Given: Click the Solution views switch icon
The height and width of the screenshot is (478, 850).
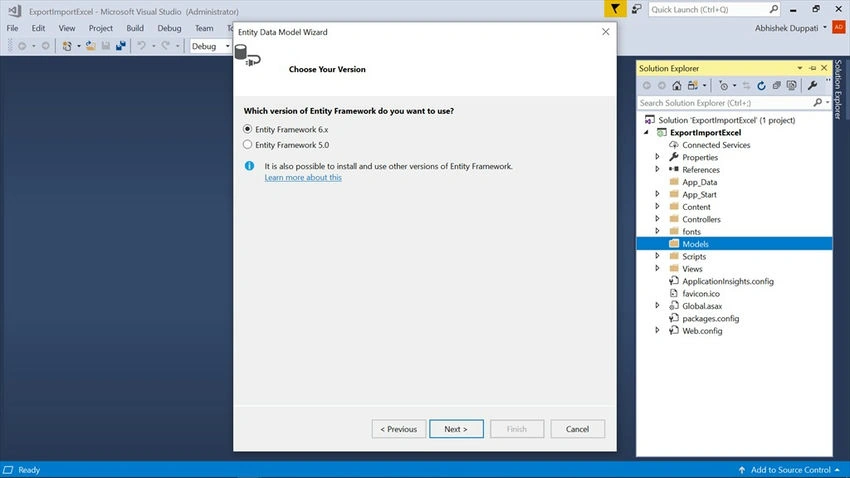Looking at the screenshot, I should tap(693, 86).
